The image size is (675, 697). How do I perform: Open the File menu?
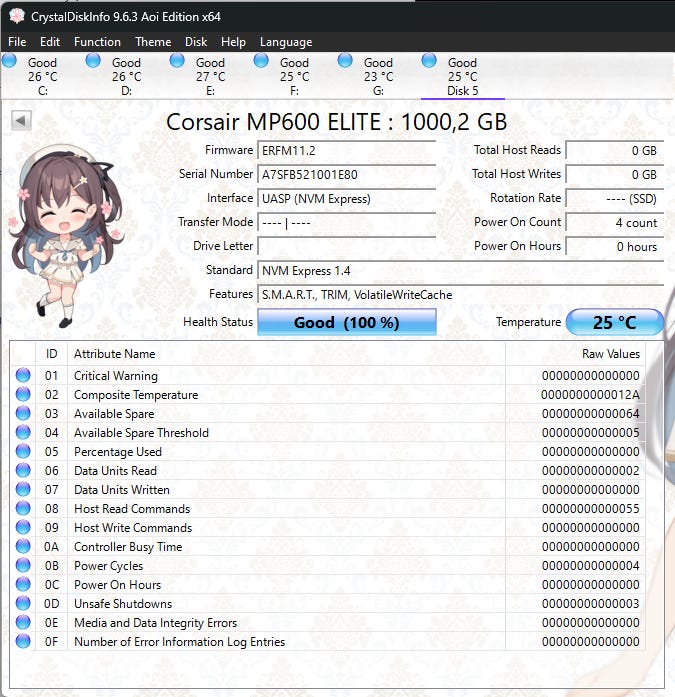click(17, 42)
